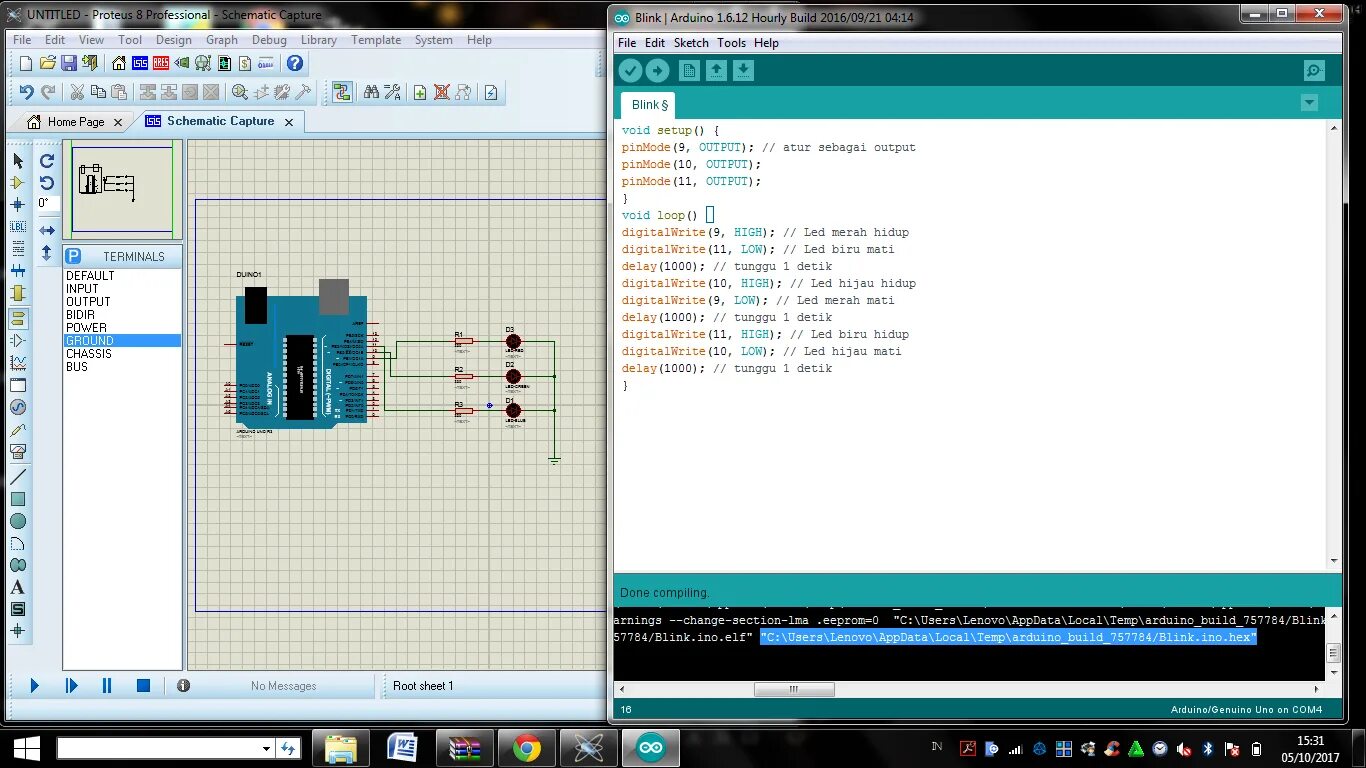Select the GROUND terminal in the list
The image size is (1366, 768).
tap(123, 341)
